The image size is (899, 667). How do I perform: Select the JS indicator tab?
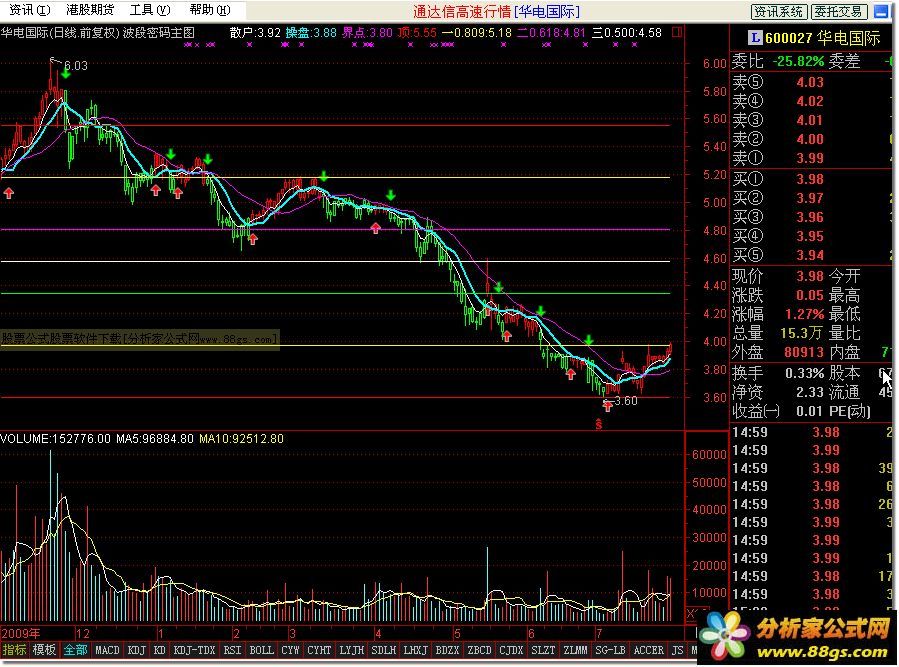(x=678, y=650)
